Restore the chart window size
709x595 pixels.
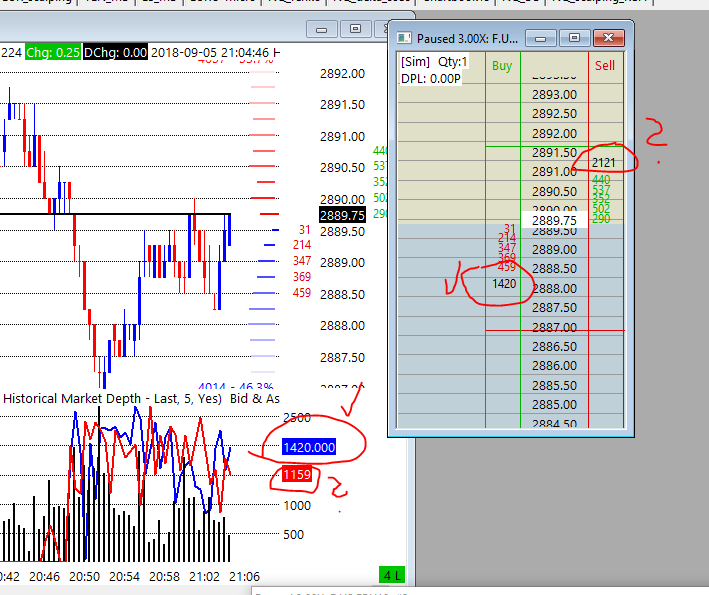[355, 29]
